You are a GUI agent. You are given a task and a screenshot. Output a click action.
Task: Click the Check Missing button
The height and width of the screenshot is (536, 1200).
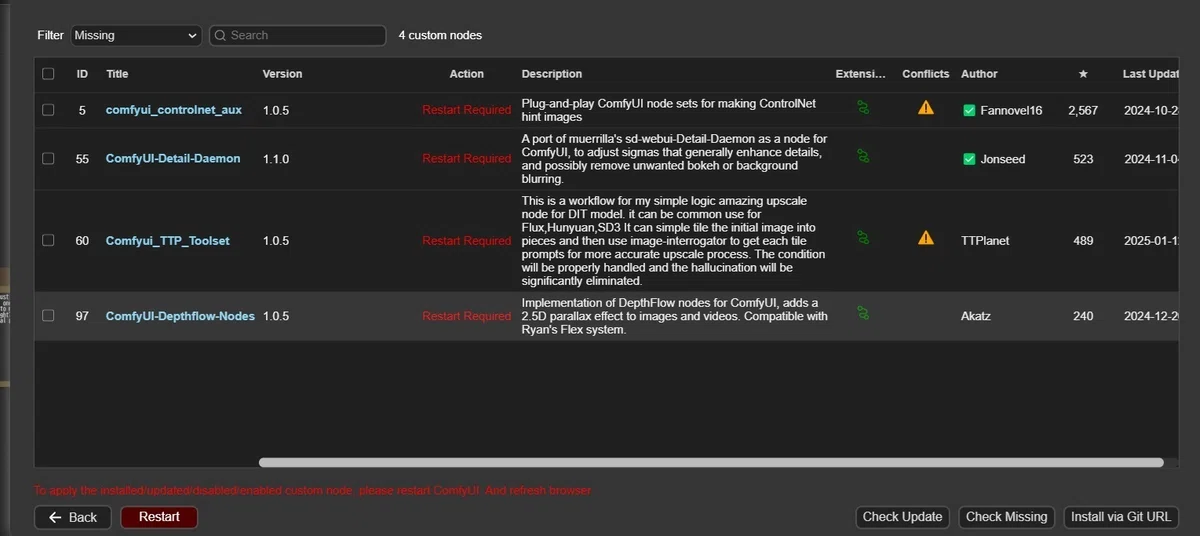1005,517
